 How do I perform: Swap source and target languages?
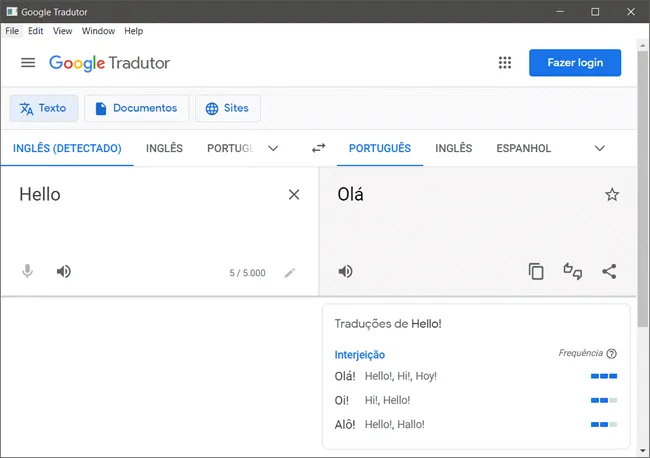(x=318, y=148)
